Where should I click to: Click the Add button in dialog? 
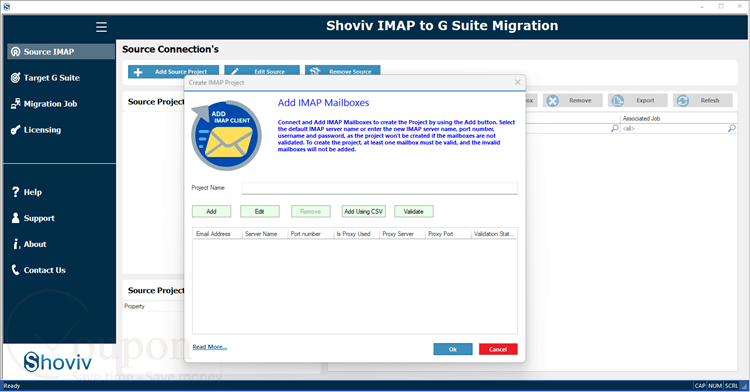[x=211, y=211]
